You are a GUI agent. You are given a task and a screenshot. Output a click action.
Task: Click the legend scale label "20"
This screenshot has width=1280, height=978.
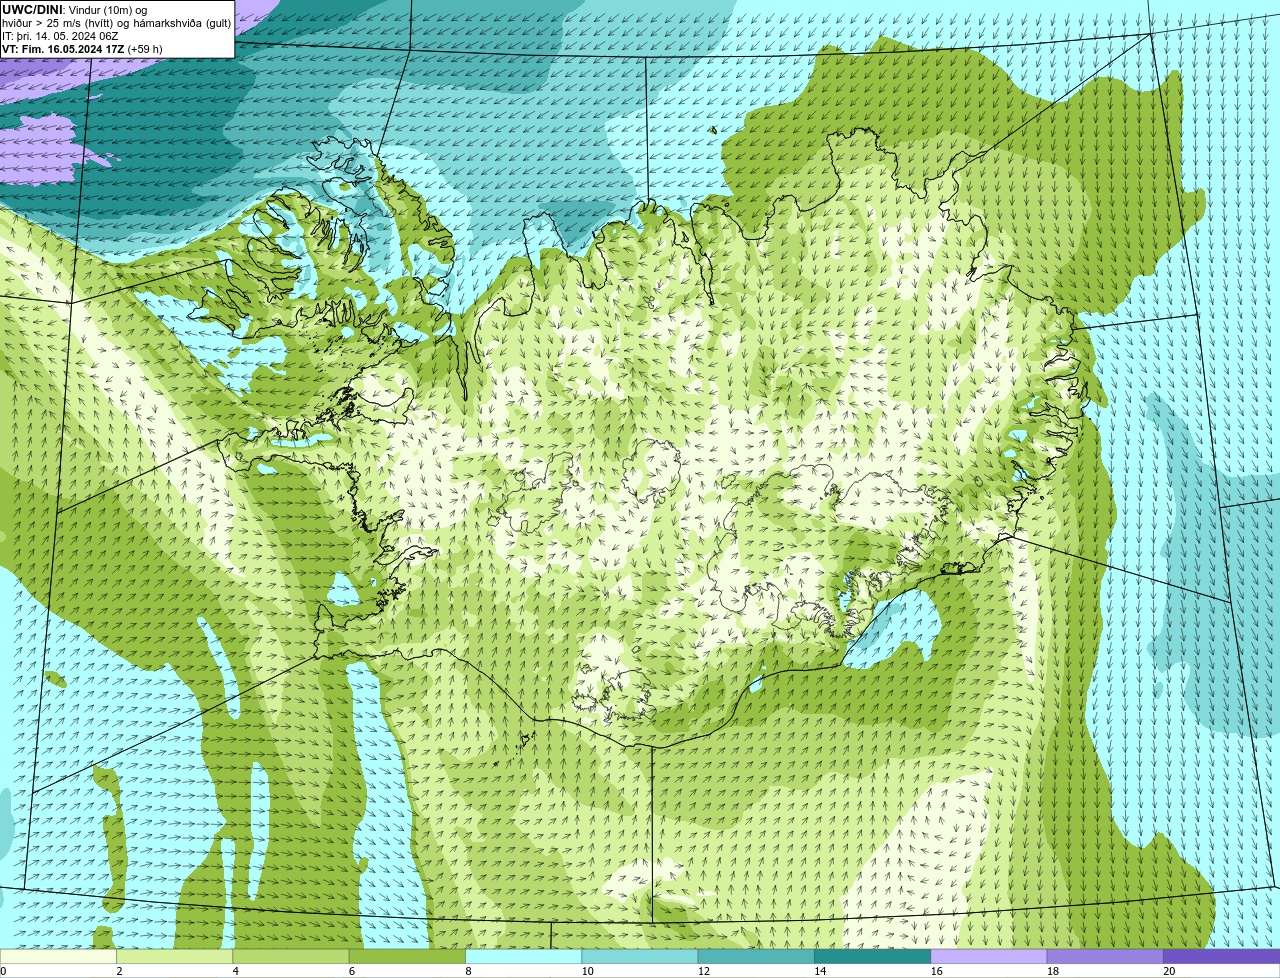click(x=1169, y=971)
